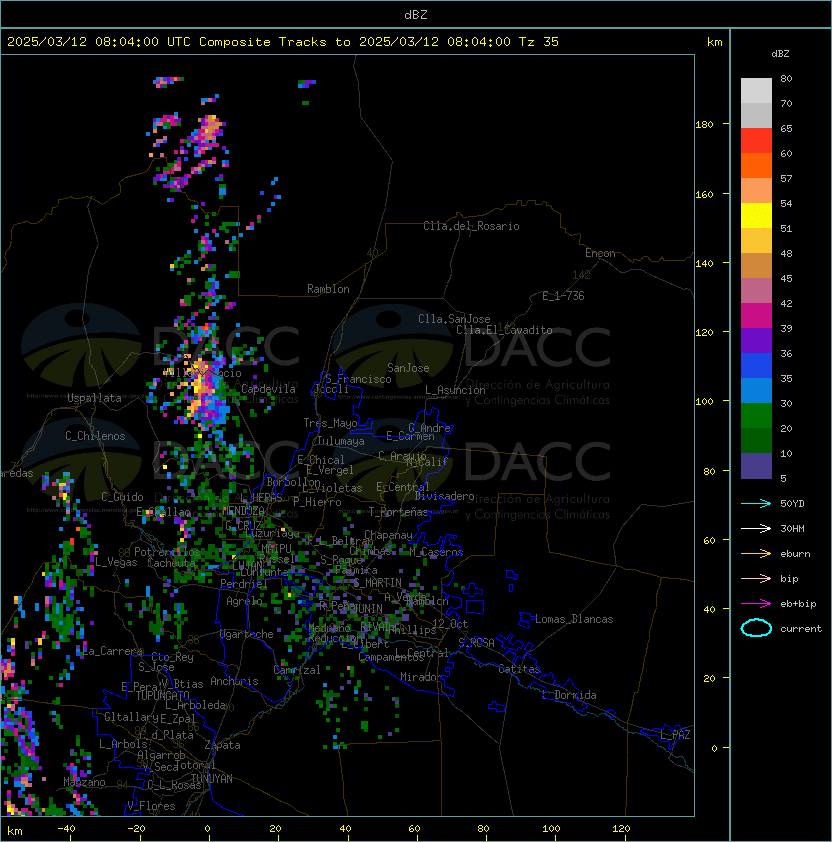Click the 'Mirador' place label
The width and height of the screenshot is (832, 842).
pos(421,677)
